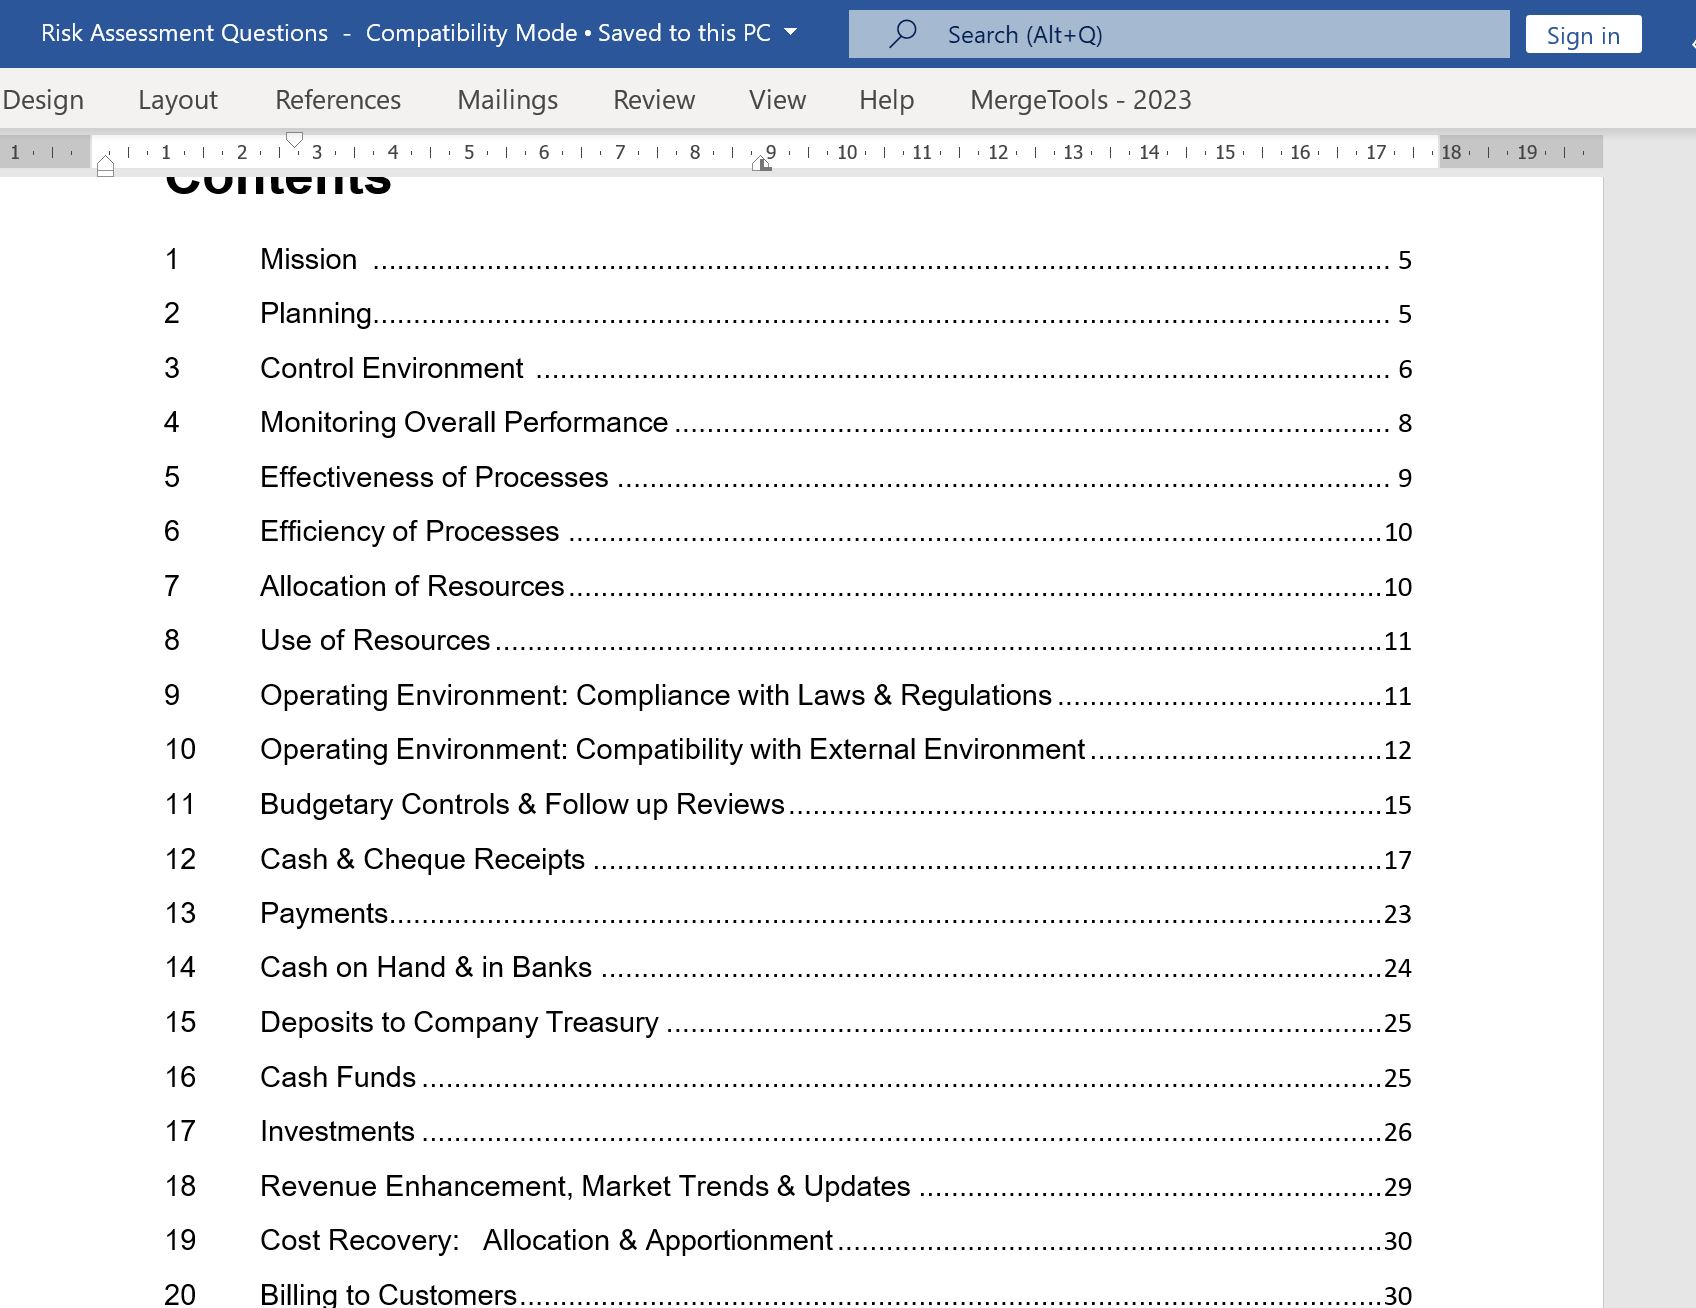Image resolution: width=1696 pixels, height=1308 pixels.
Task: Jump to Monitoring Overall Performance section link
Action: point(463,422)
